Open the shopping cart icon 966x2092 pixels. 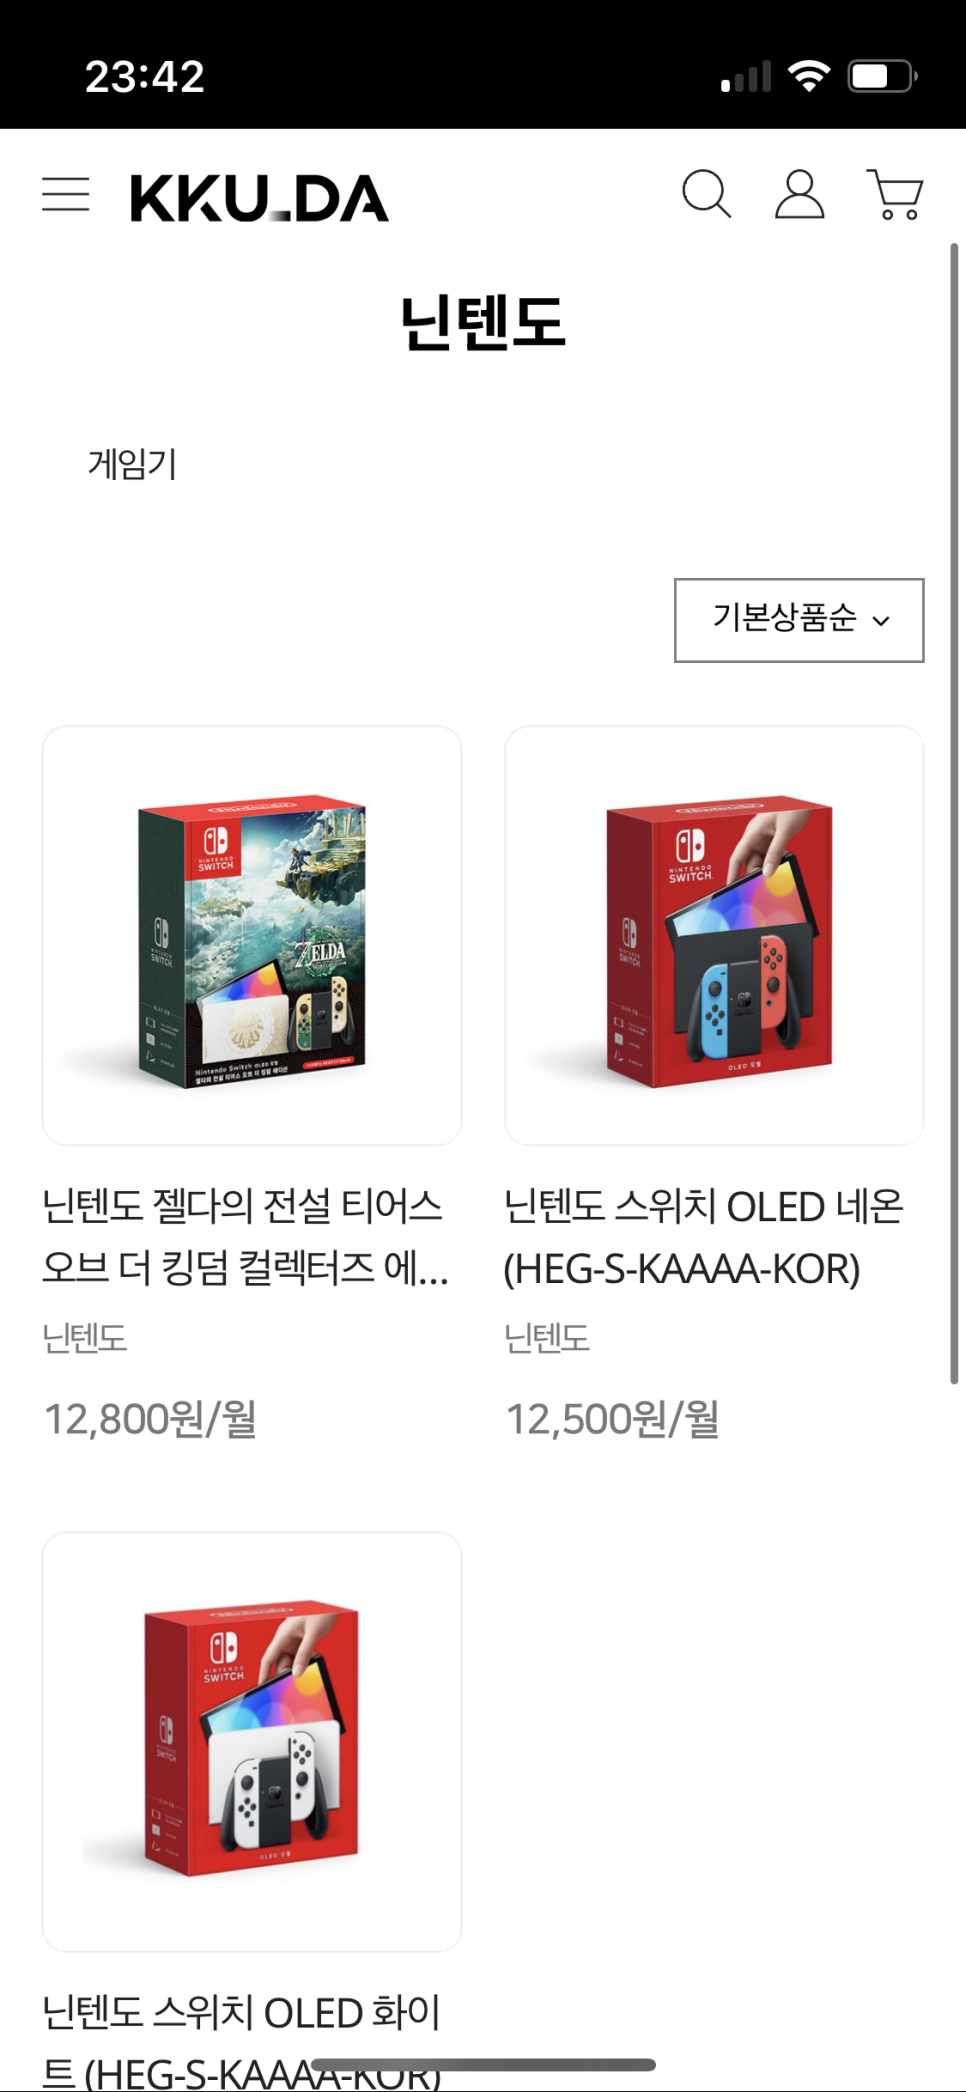[895, 194]
